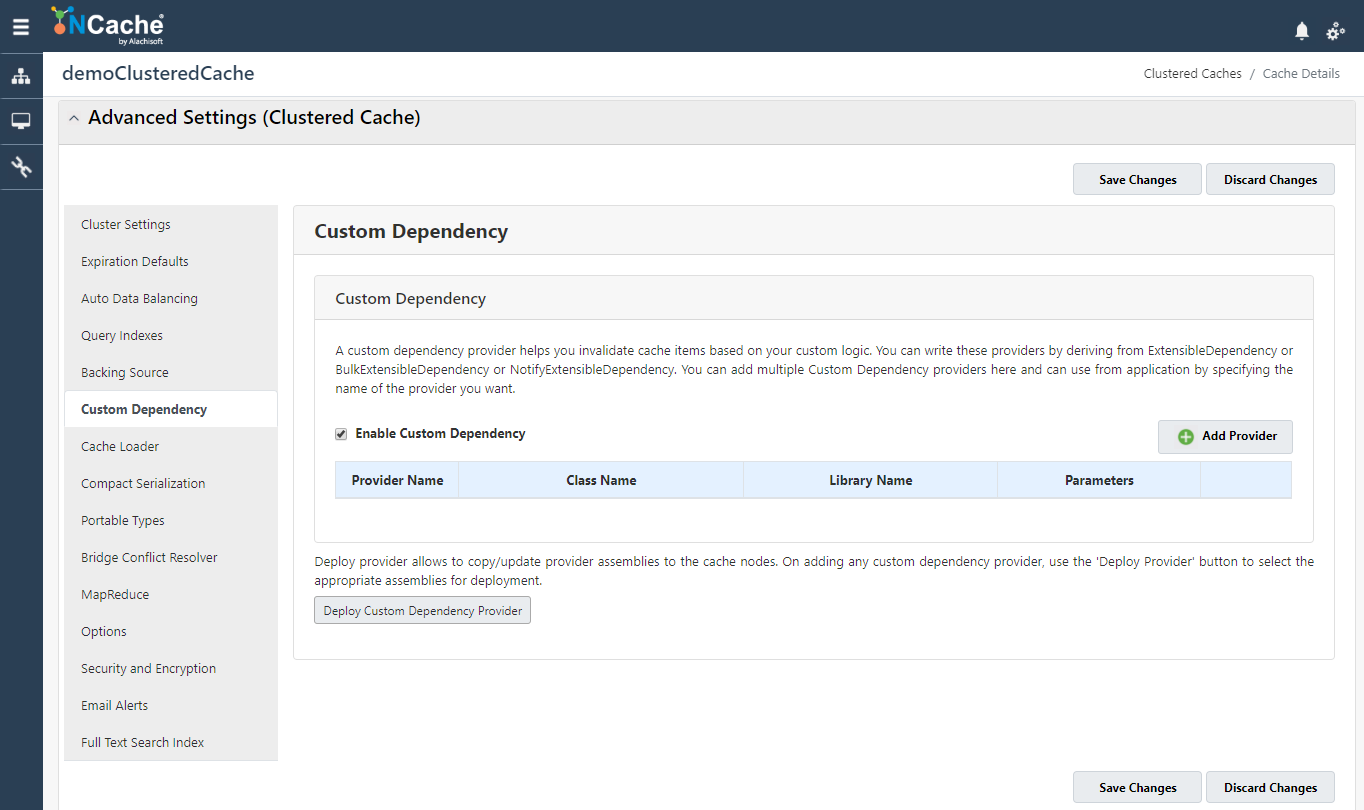This screenshot has width=1364, height=810.
Task: Click the Library Name column header
Action: click(871, 480)
